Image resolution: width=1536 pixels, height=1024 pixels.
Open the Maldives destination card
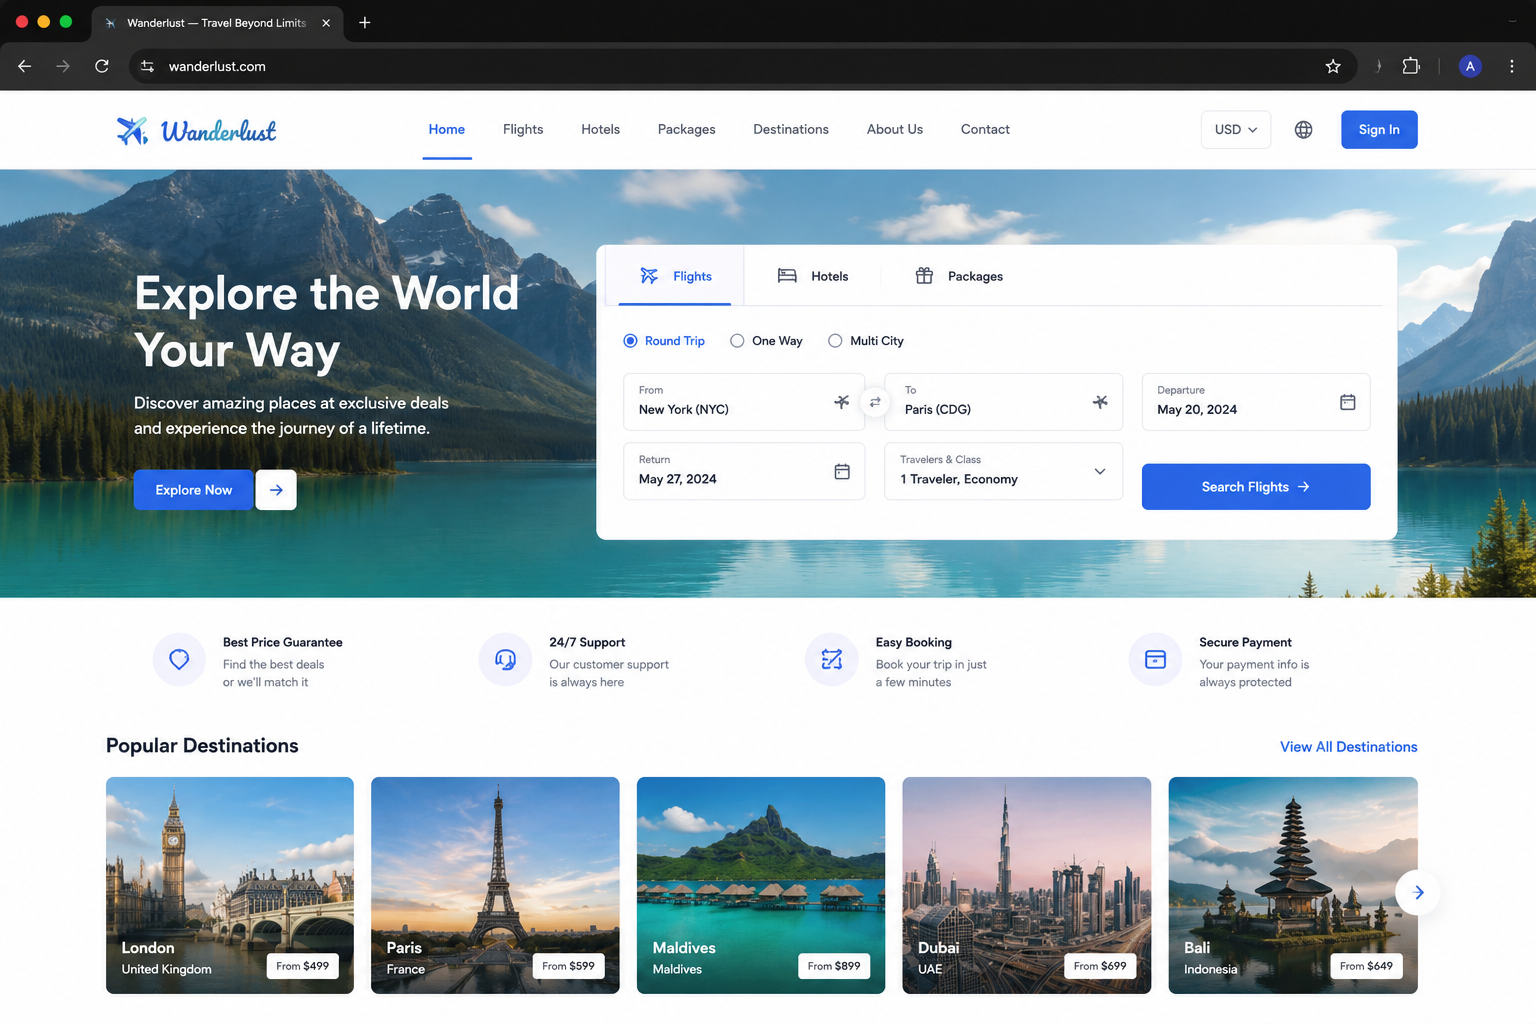(761, 885)
